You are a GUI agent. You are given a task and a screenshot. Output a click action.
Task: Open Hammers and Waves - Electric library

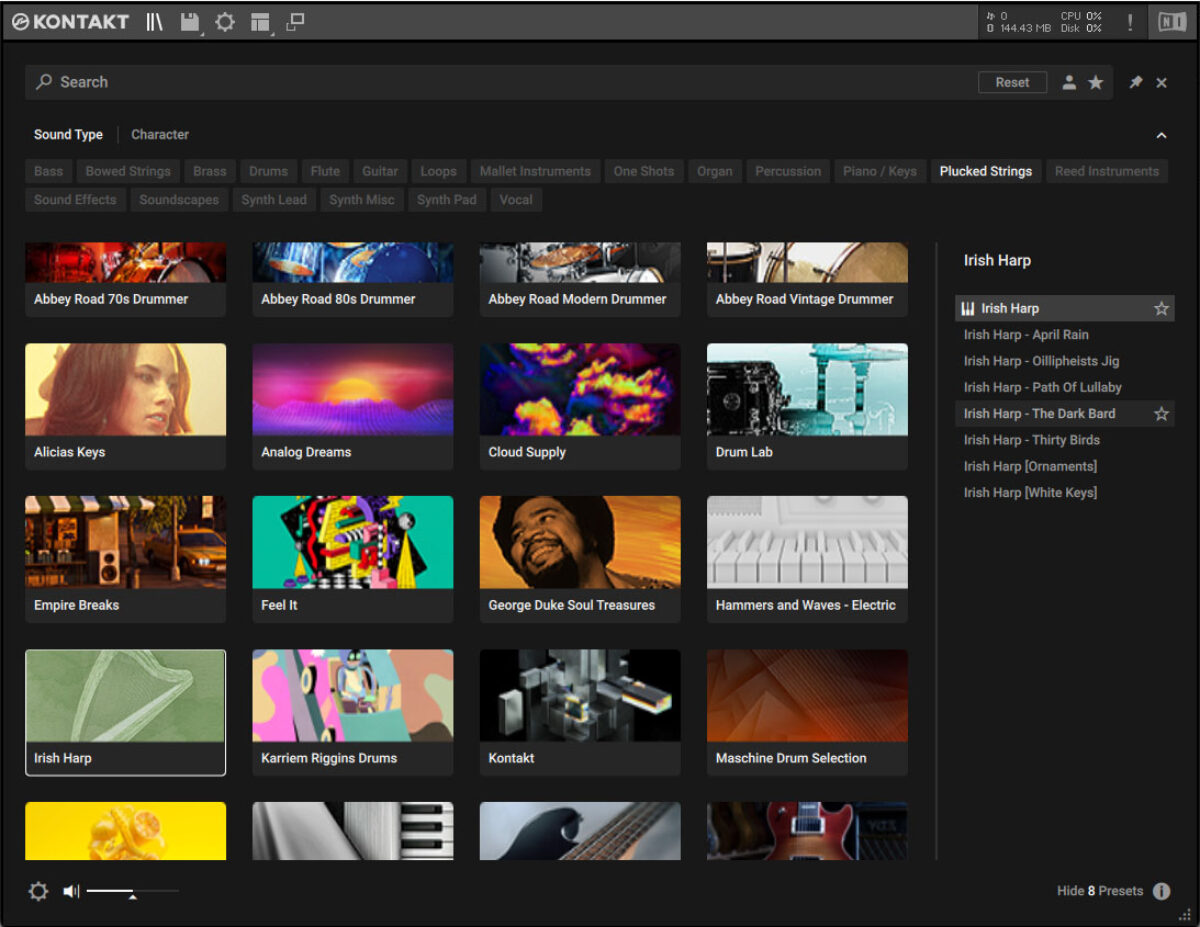[x=807, y=560]
